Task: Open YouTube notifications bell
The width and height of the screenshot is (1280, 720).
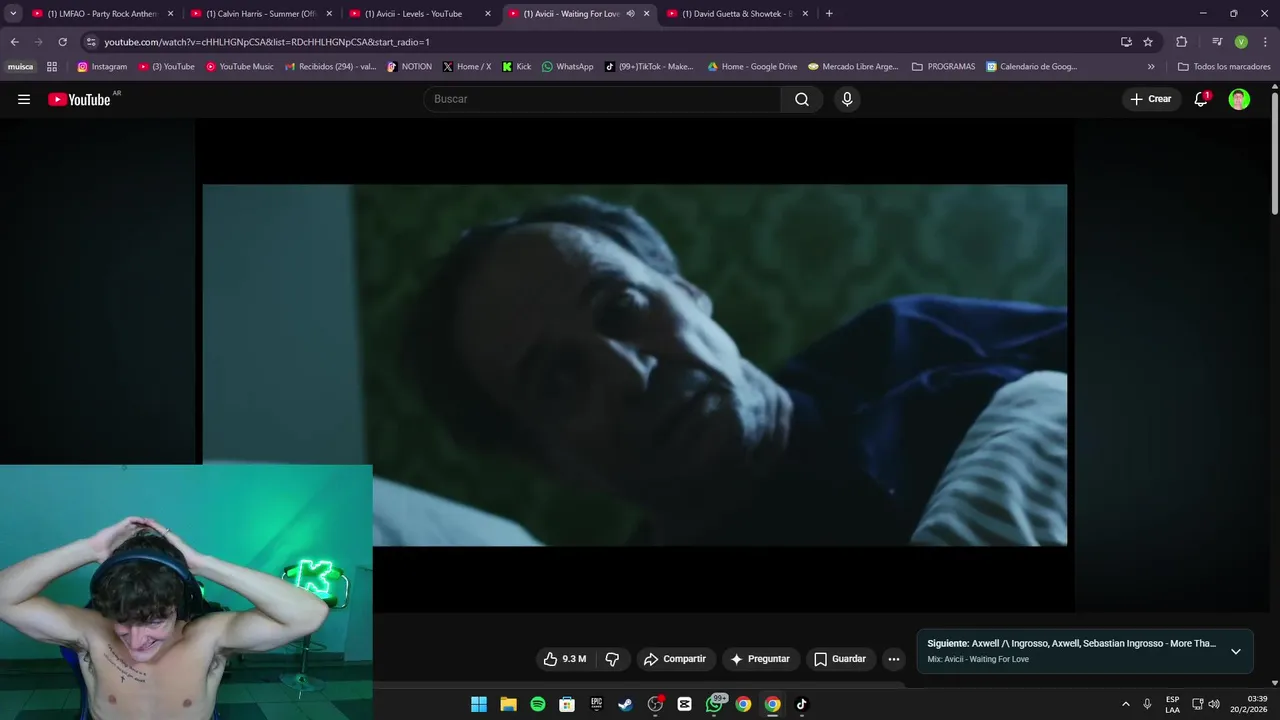Action: [x=1201, y=99]
